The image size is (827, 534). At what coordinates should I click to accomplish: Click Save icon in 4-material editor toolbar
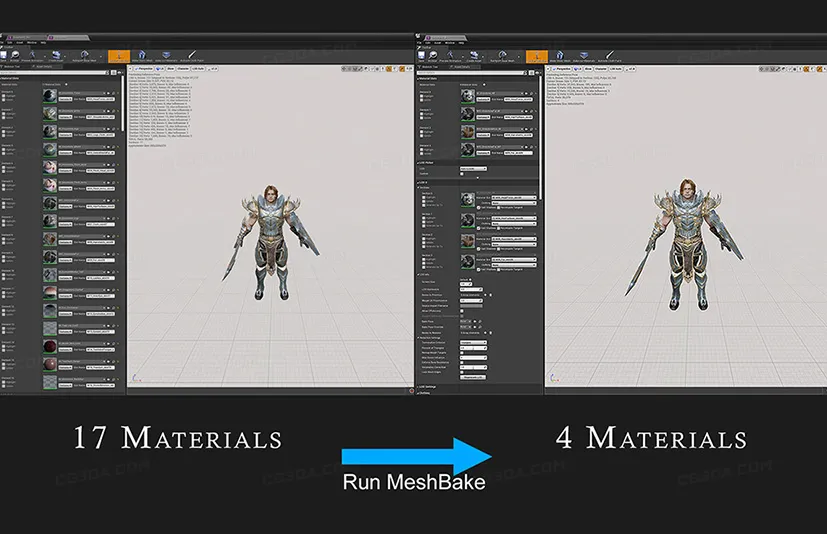(x=421, y=55)
